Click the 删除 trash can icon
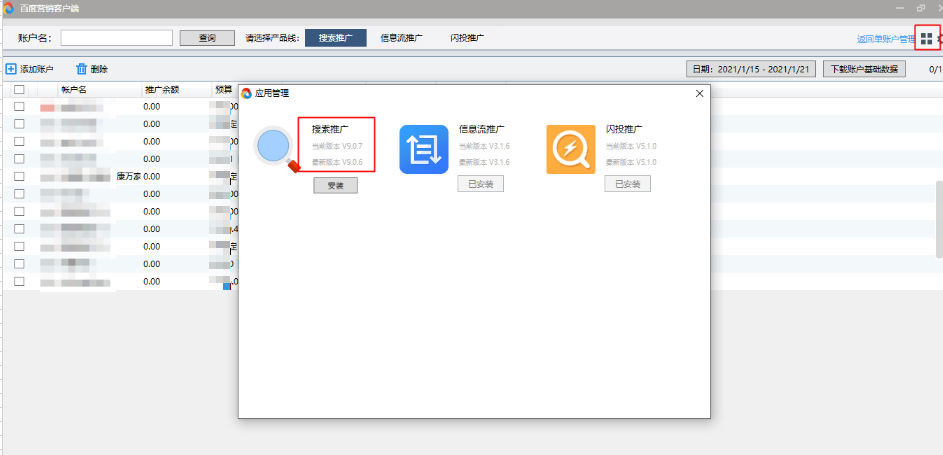The image size is (943, 455). 81,69
